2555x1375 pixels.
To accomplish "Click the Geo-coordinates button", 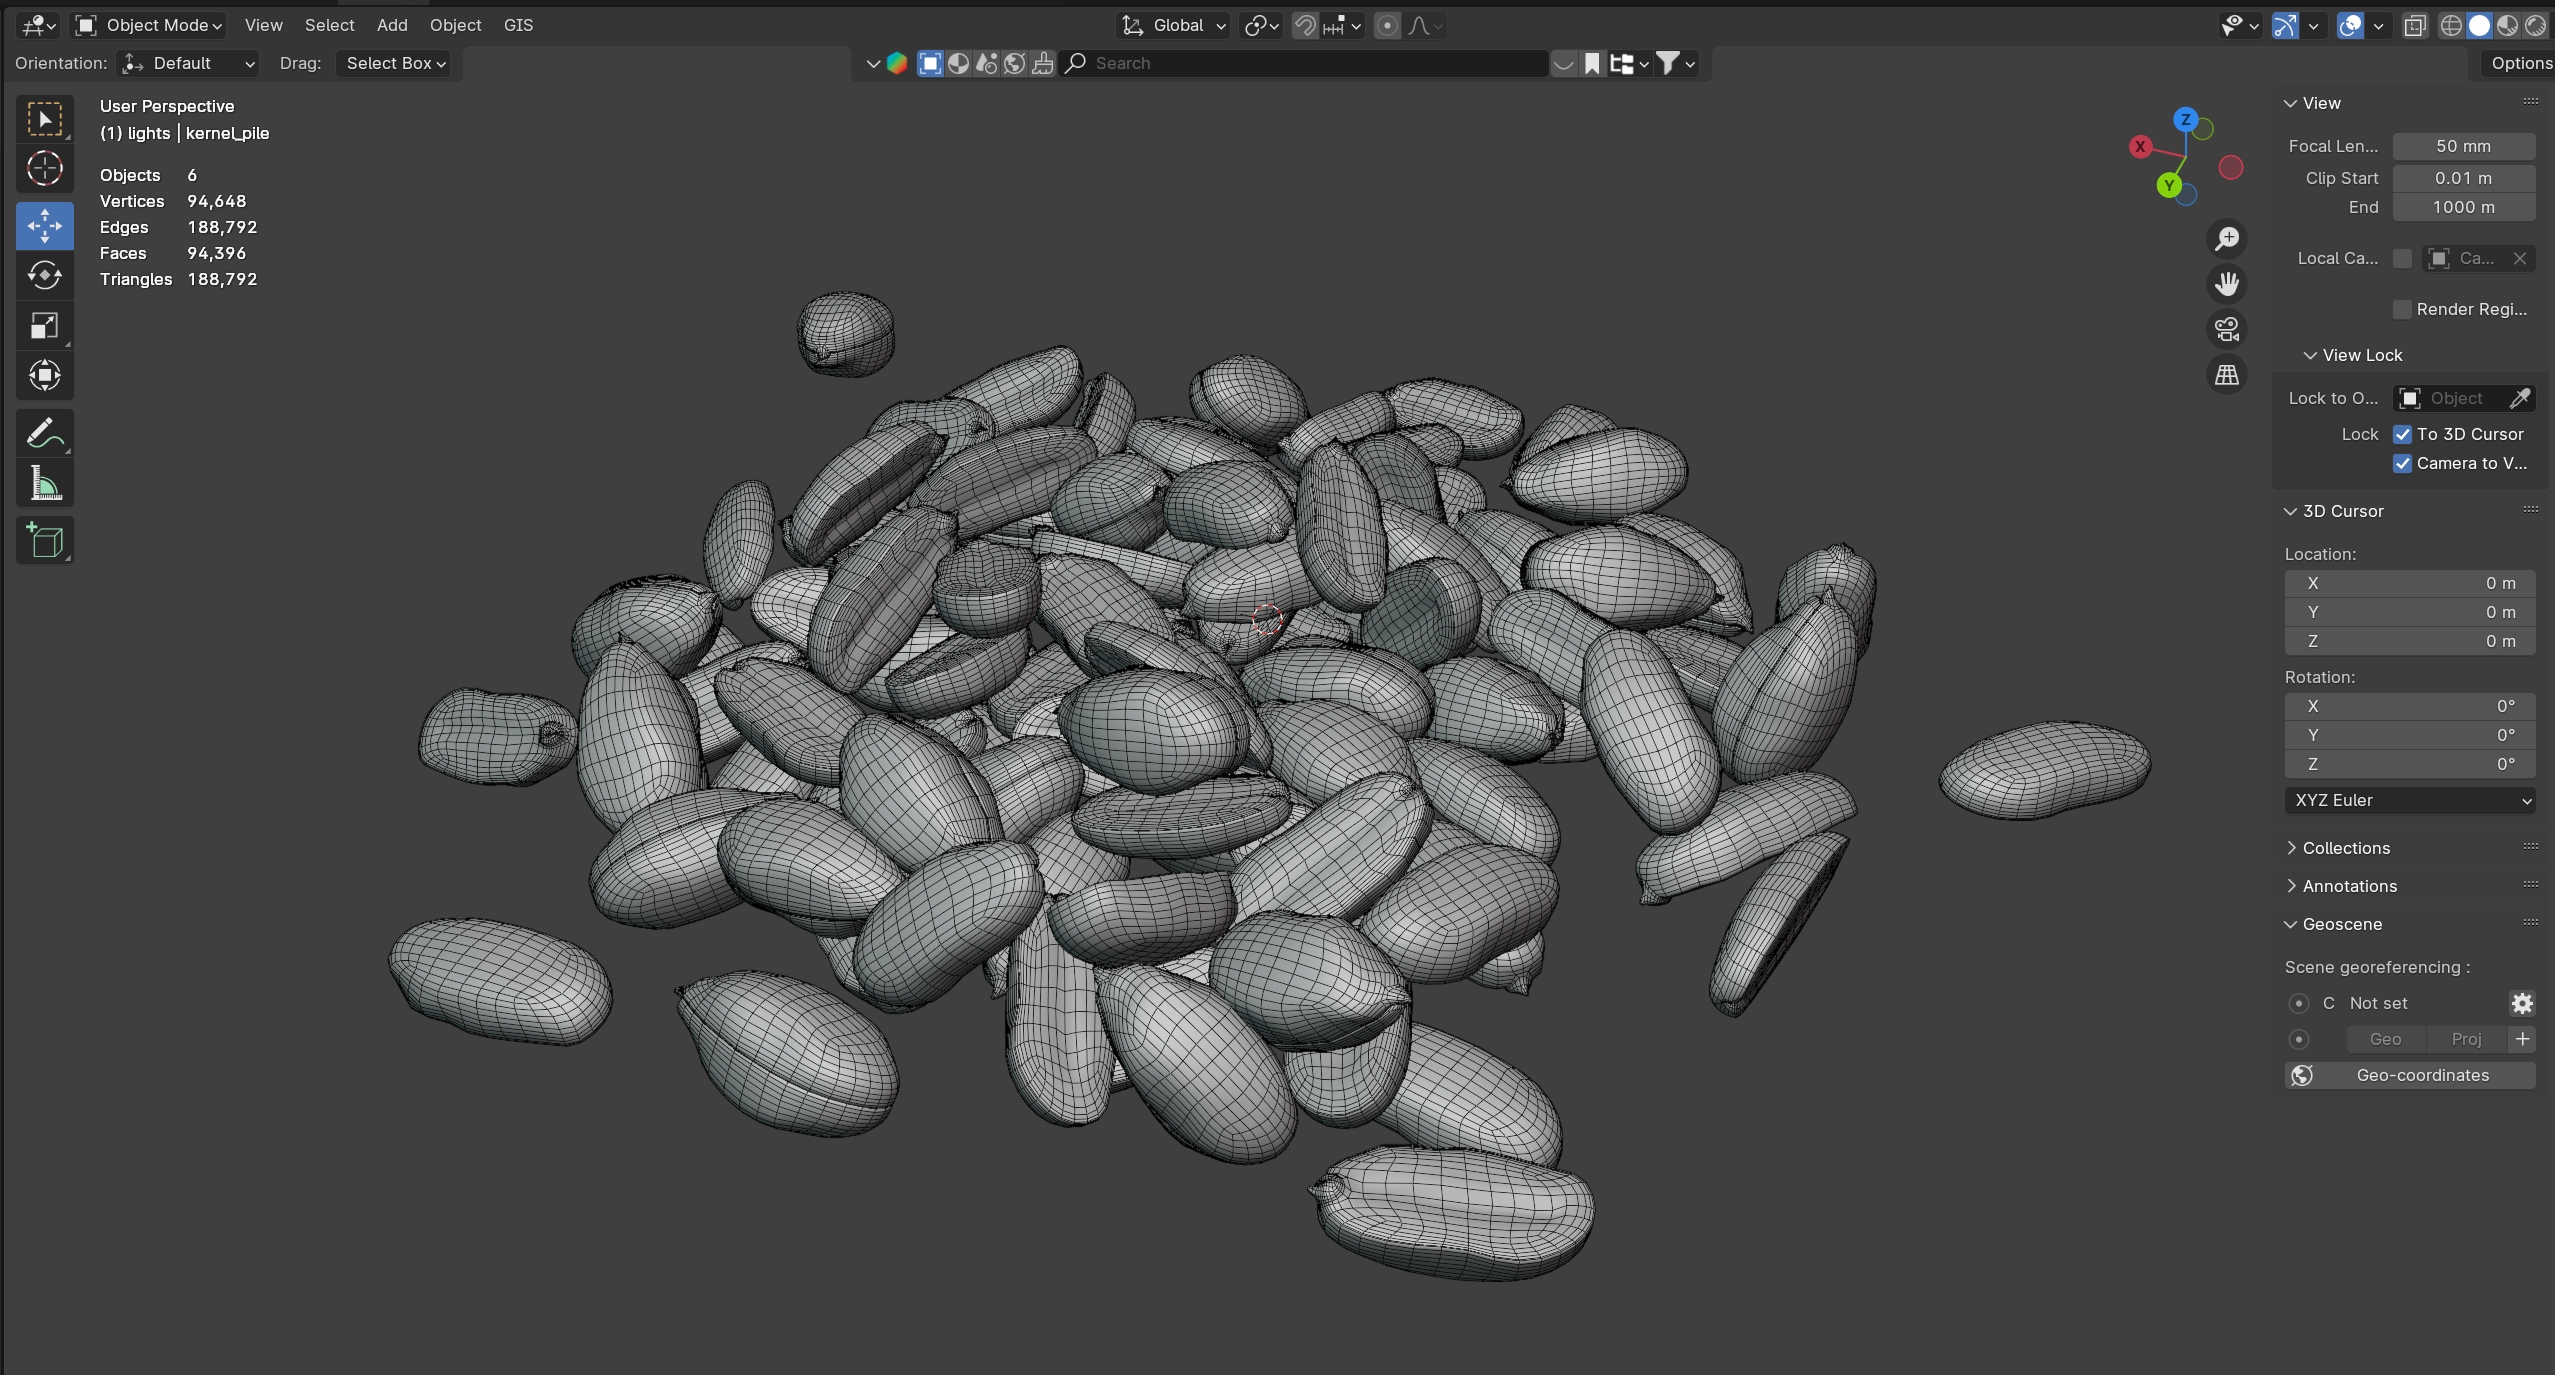I will [x=2409, y=1075].
